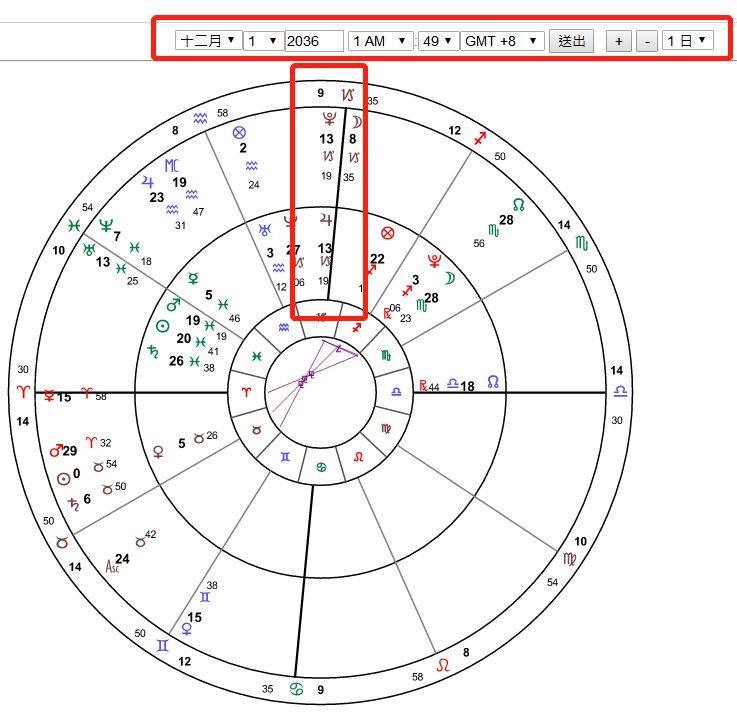Screen dimensions: 737x721
Task: Open the minute dropdown showing 49
Action: tap(437, 41)
